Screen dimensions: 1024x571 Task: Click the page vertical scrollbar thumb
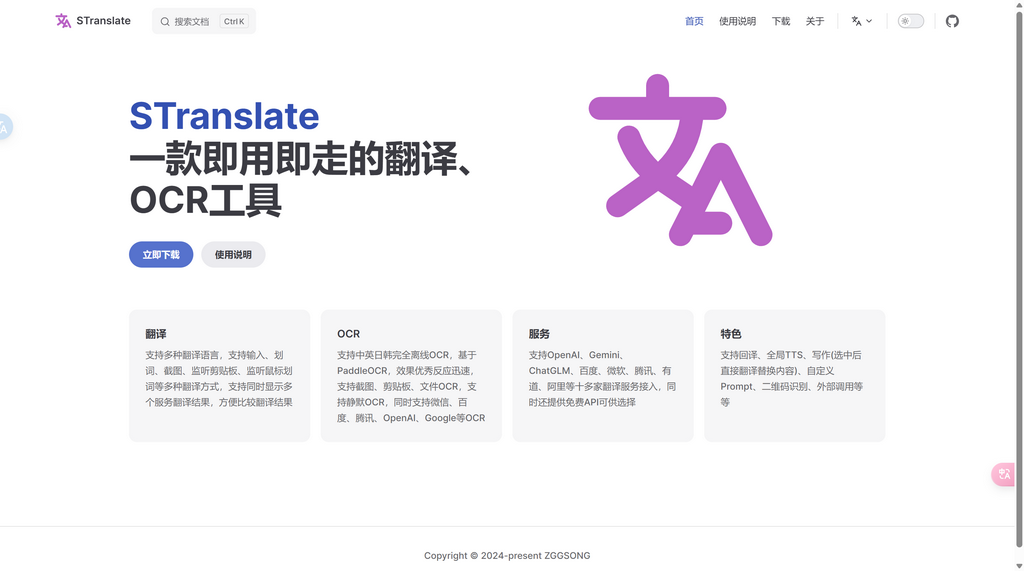point(1019,280)
